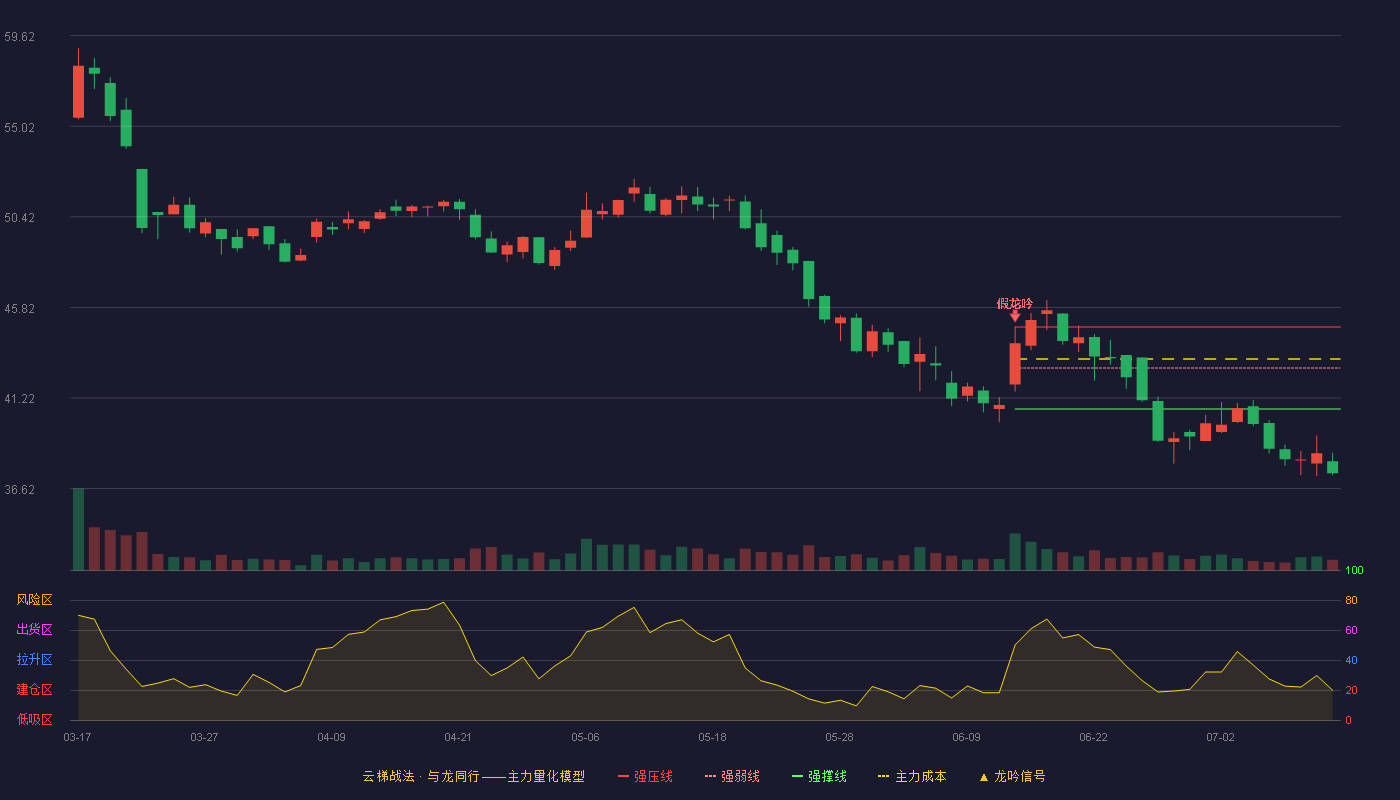
Task: Select the pink dotted 强弱线 line on chart
Action: click(1180, 368)
